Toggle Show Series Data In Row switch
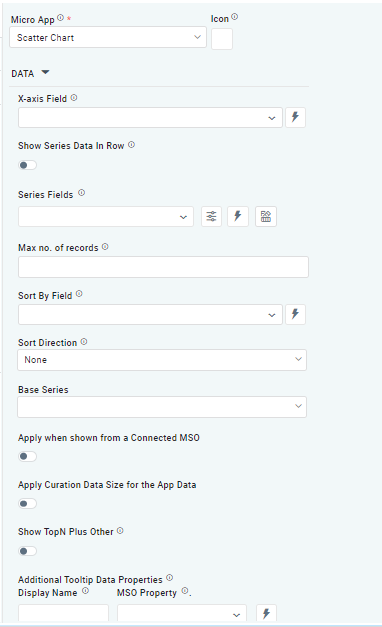This screenshot has height=627, width=382. 27,165
